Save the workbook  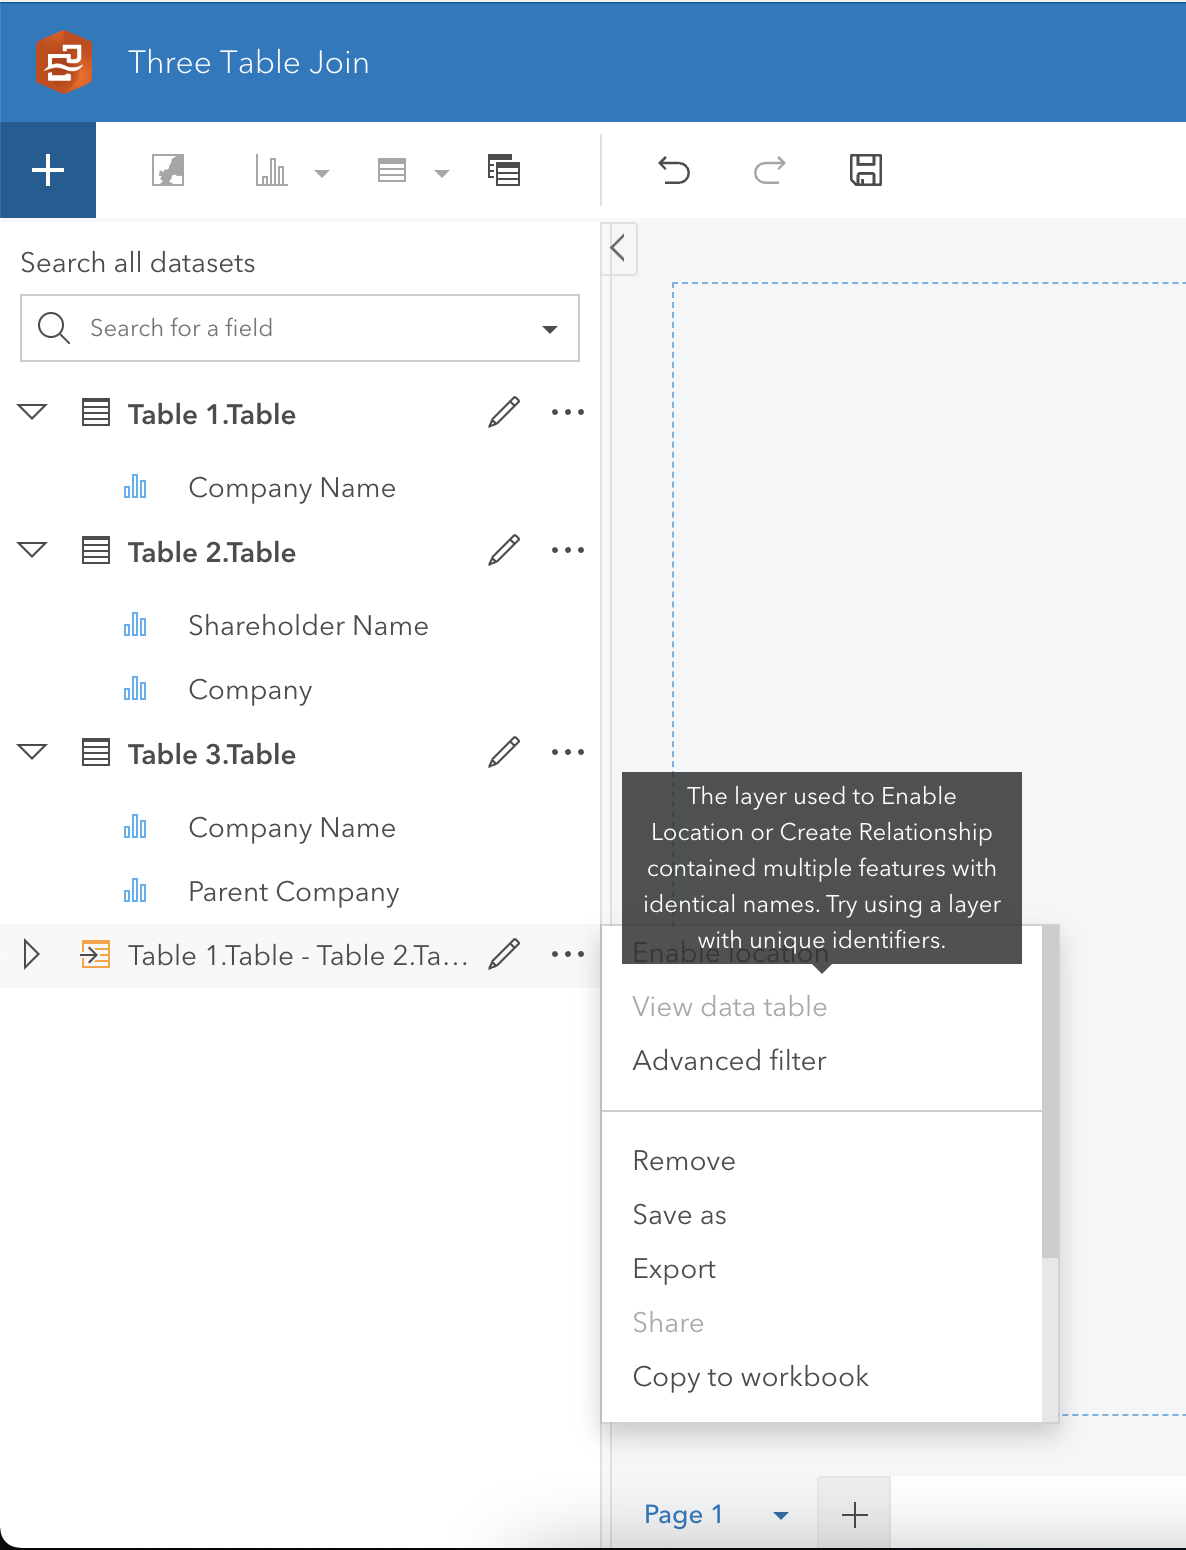pyautogui.click(x=866, y=170)
